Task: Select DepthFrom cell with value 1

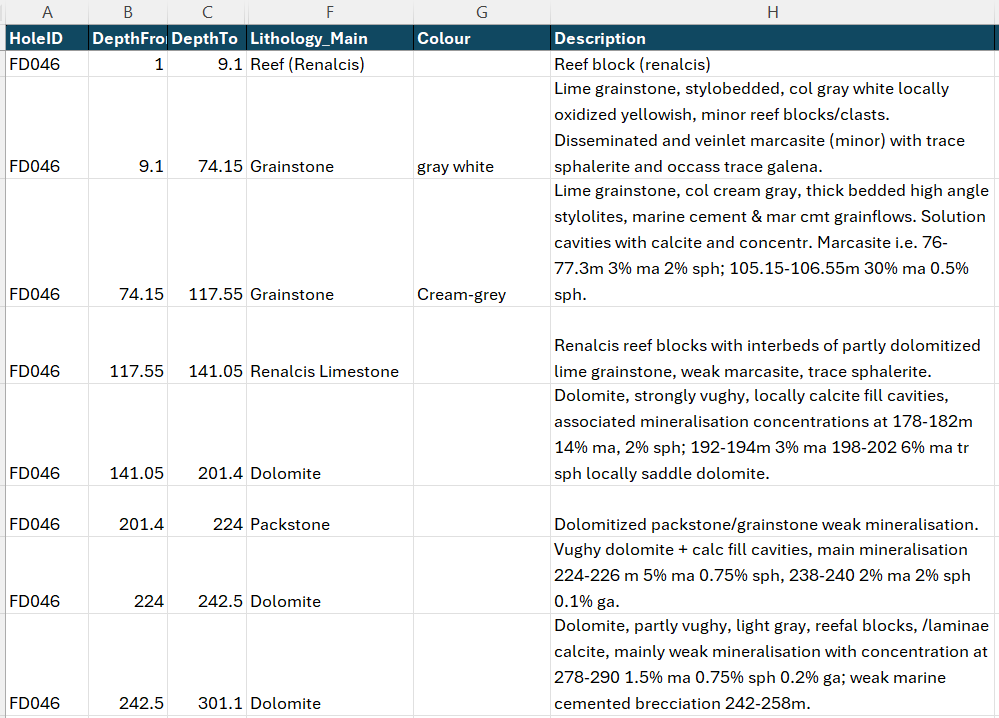Action: pyautogui.click(x=128, y=64)
